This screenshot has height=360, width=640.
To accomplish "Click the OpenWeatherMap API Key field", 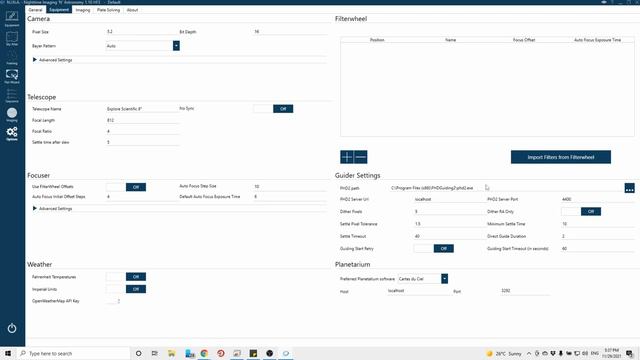I will (x=113, y=301).
